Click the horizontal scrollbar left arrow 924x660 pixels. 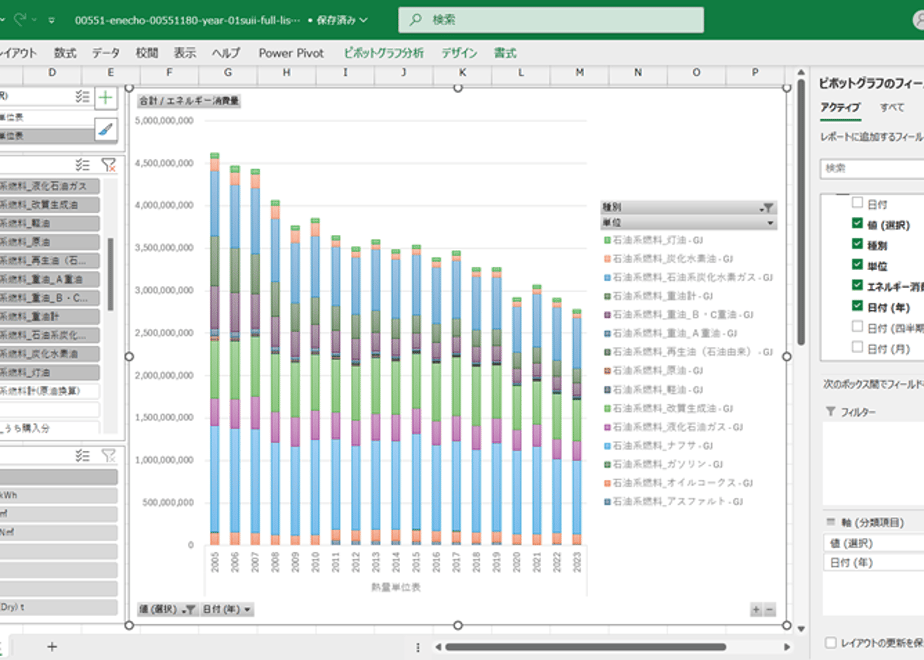point(438,646)
